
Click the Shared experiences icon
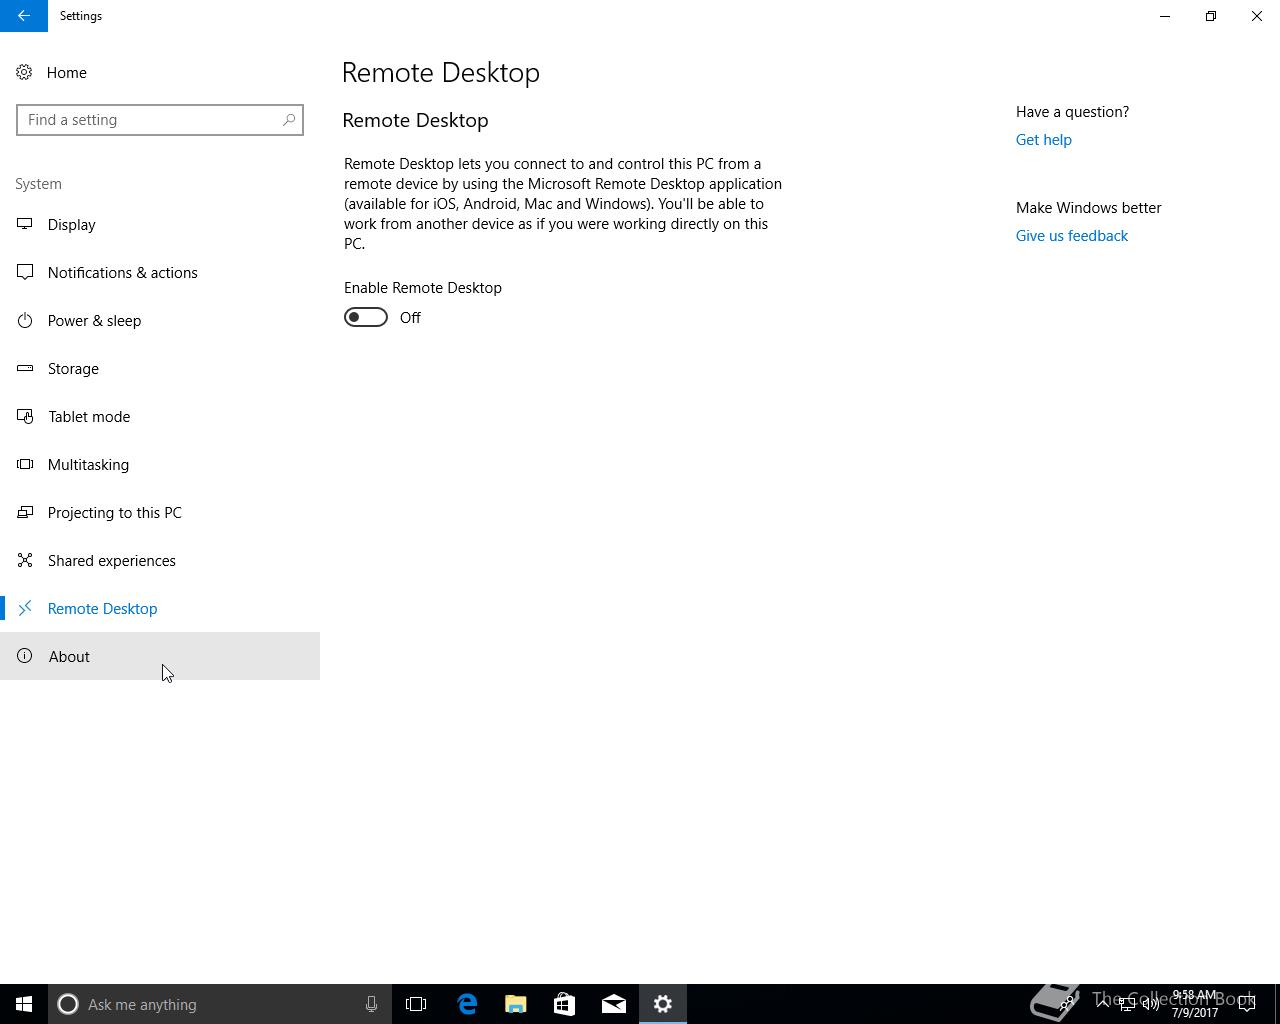[25, 560]
